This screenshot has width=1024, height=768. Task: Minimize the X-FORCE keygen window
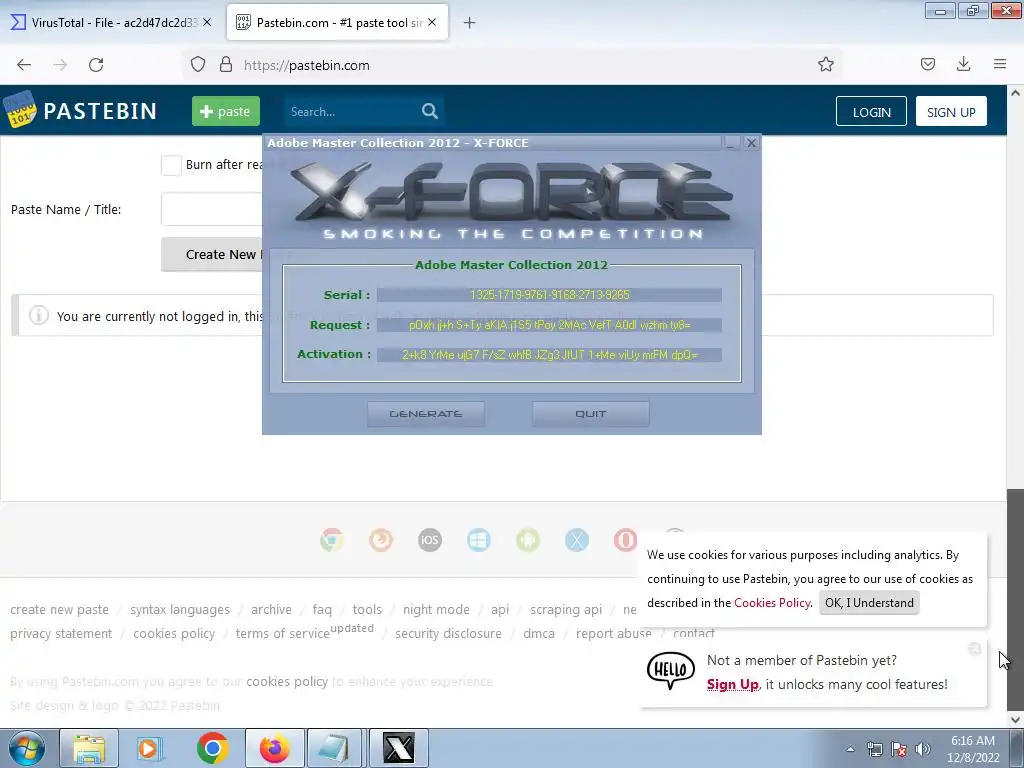coord(731,143)
